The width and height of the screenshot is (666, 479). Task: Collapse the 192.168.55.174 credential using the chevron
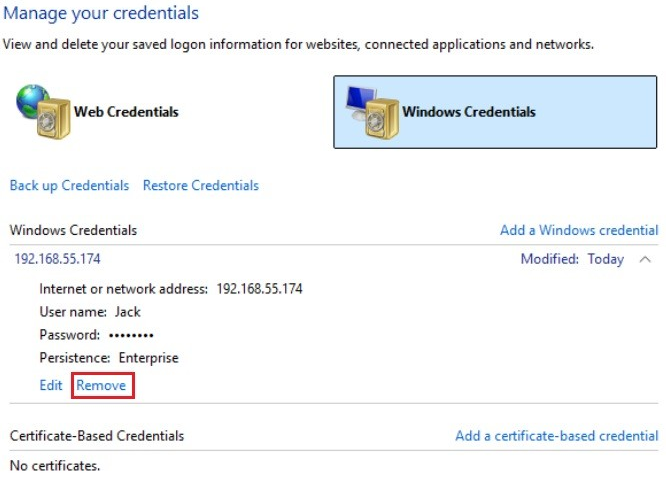click(x=644, y=259)
